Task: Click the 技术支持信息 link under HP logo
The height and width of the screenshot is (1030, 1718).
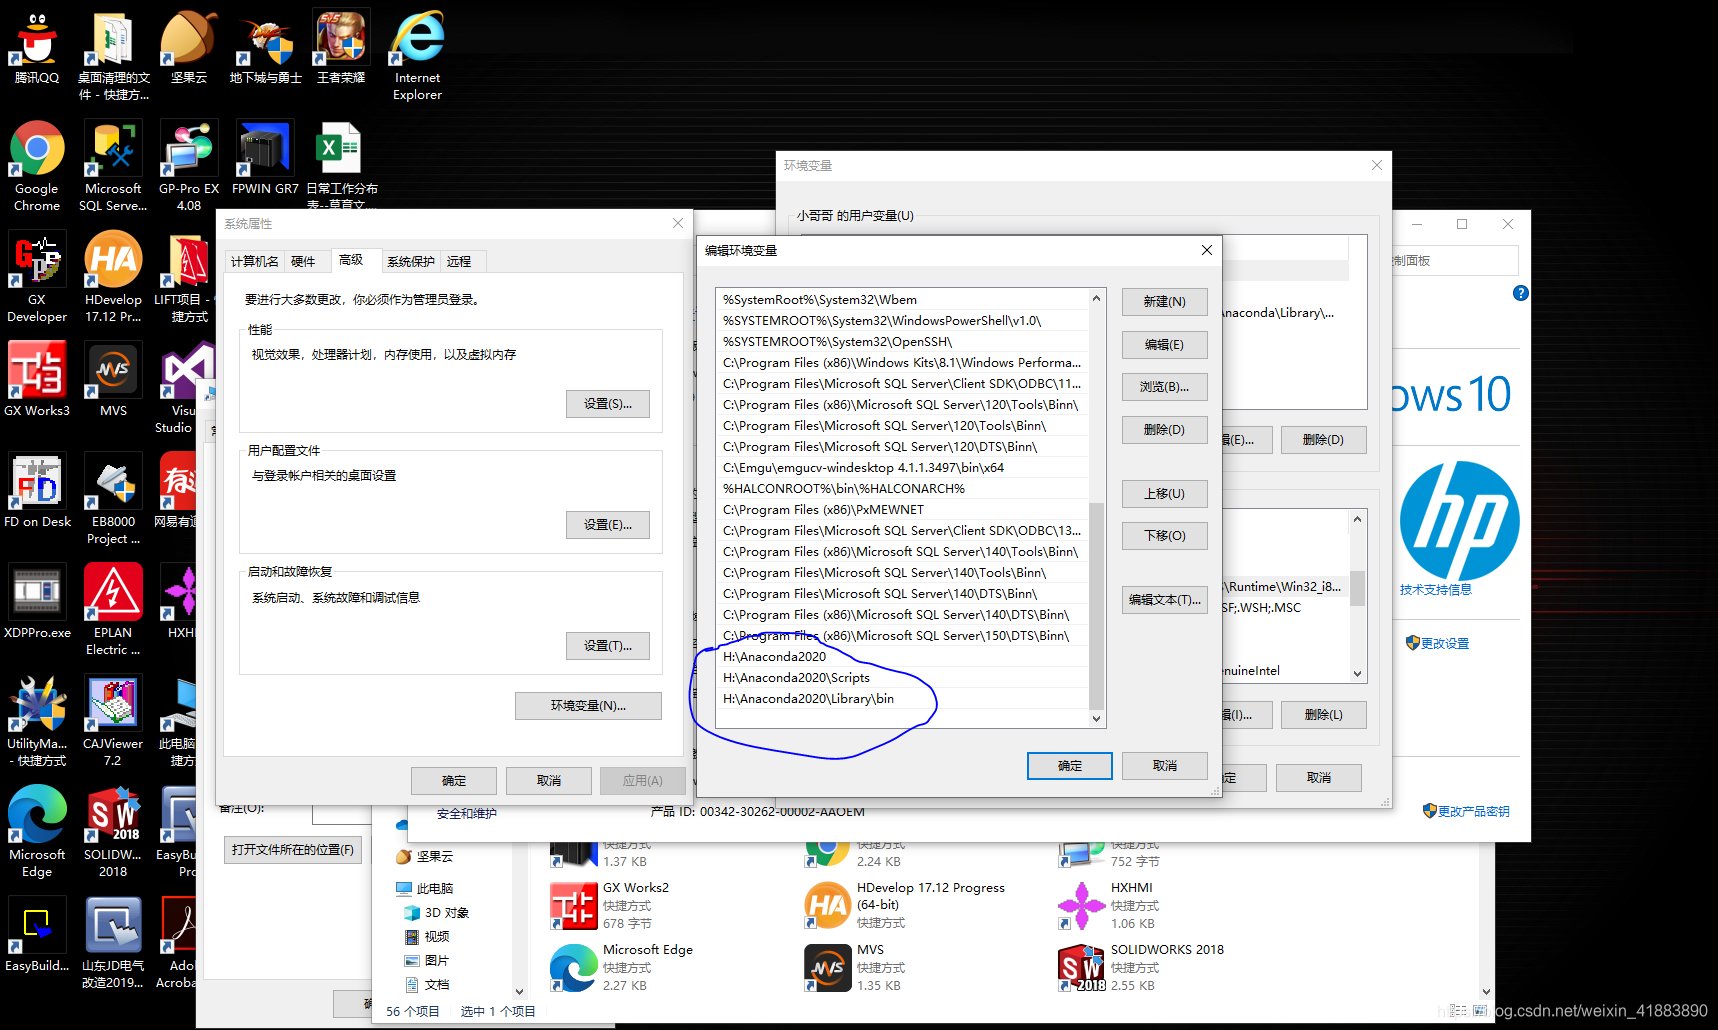Action: 1436,590
